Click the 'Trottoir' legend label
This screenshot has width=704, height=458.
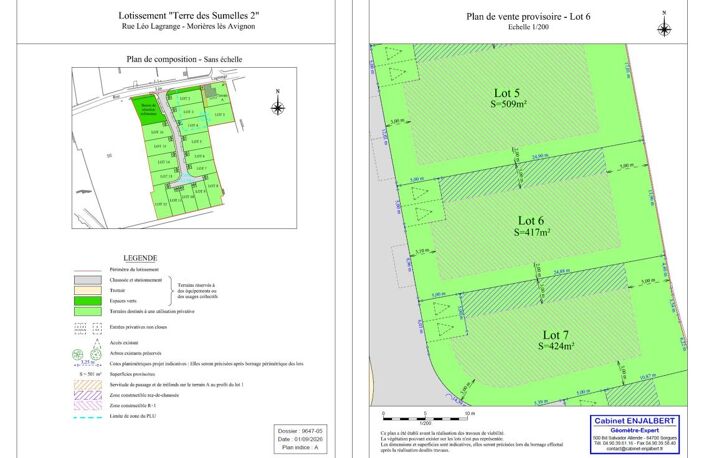pos(118,291)
